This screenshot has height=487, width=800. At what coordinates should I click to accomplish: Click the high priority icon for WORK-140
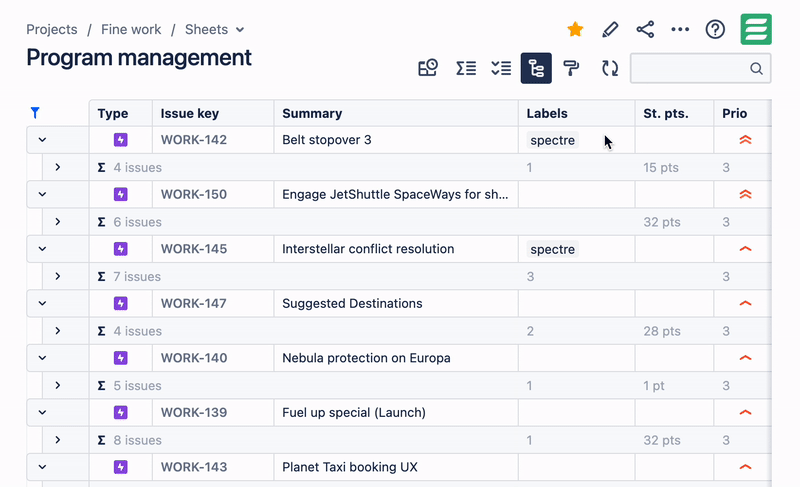point(745,358)
